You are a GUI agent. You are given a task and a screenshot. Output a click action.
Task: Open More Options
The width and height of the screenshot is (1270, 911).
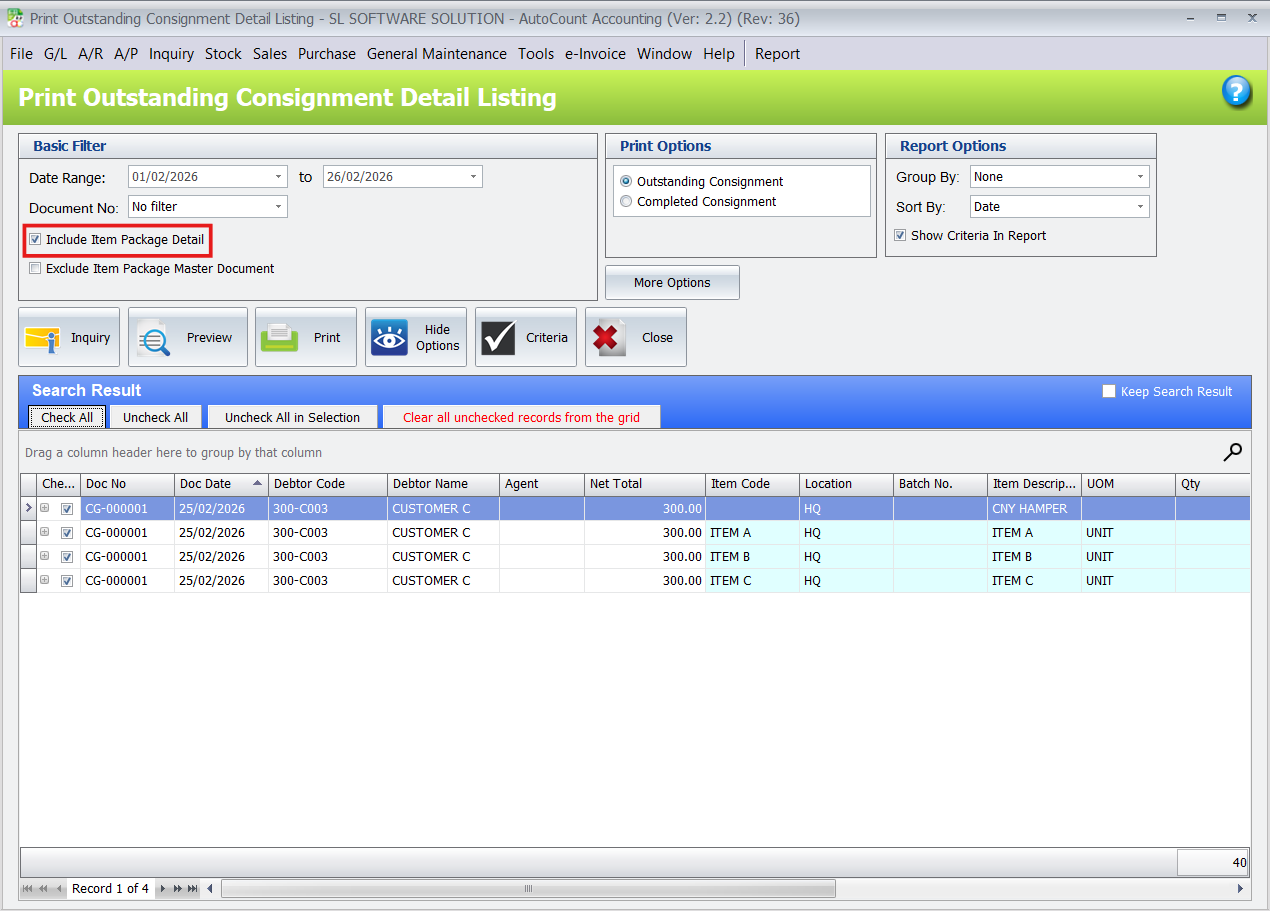(671, 282)
